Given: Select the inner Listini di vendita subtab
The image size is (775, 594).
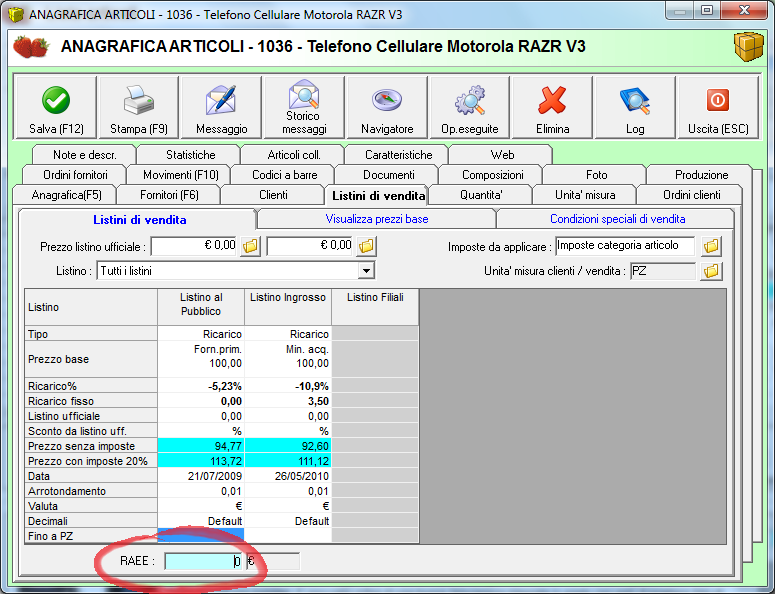Looking at the screenshot, I should pyautogui.click(x=139, y=220).
